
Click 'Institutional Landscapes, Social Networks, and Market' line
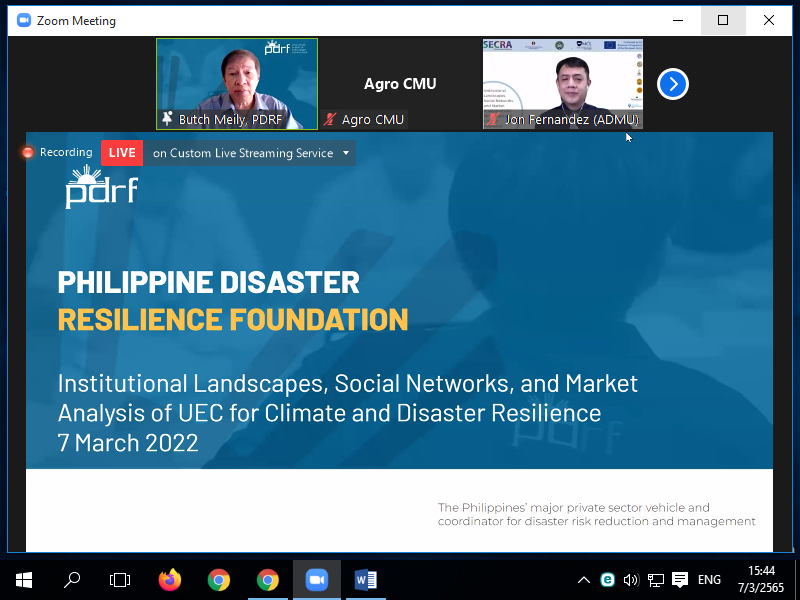tap(347, 384)
